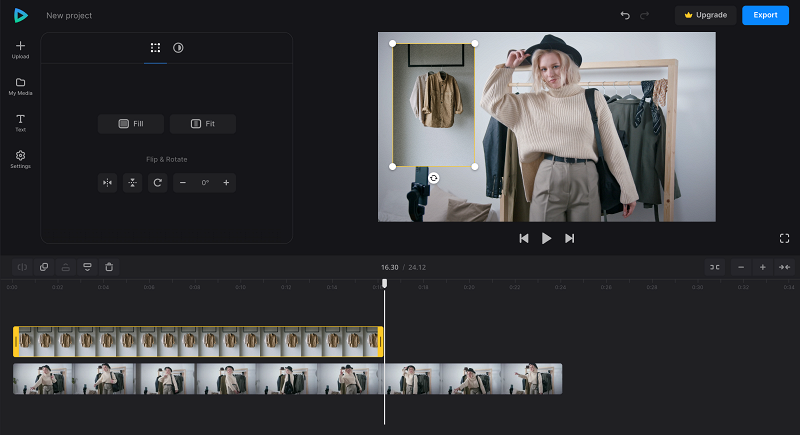Fit the timeline to screen
The width and height of the screenshot is (800, 435).
pyautogui.click(x=784, y=267)
